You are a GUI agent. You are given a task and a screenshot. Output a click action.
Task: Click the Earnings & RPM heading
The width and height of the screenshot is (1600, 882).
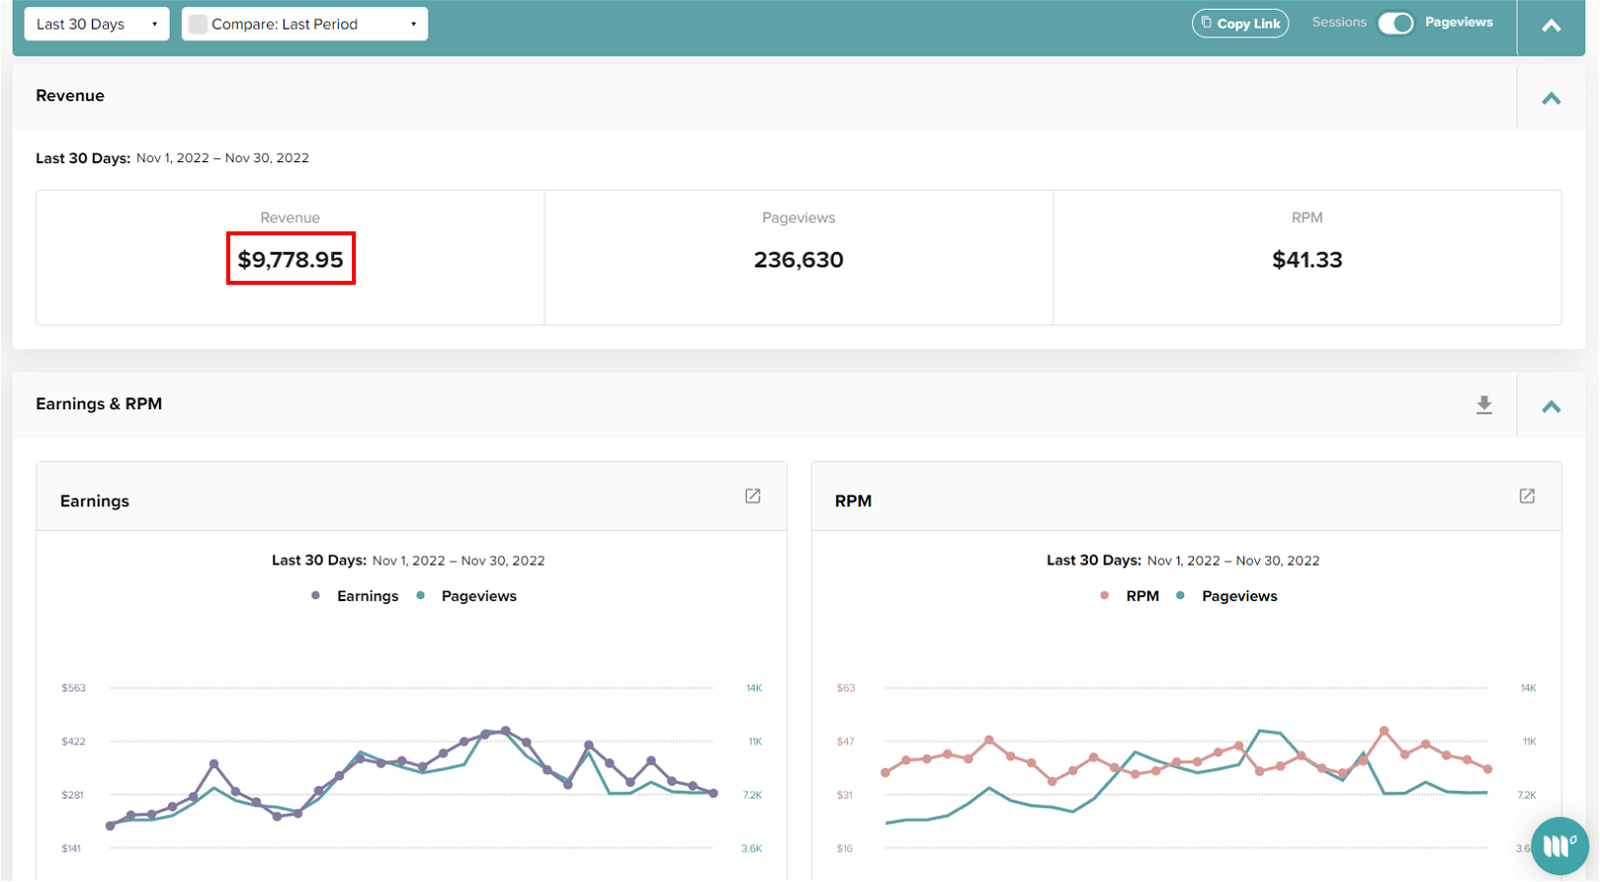point(99,404)
